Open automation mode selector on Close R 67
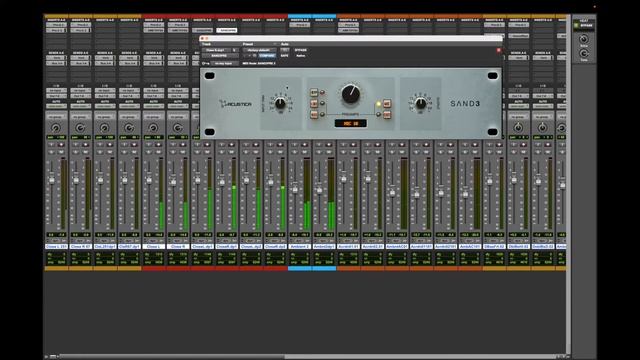 click(80, 106)
